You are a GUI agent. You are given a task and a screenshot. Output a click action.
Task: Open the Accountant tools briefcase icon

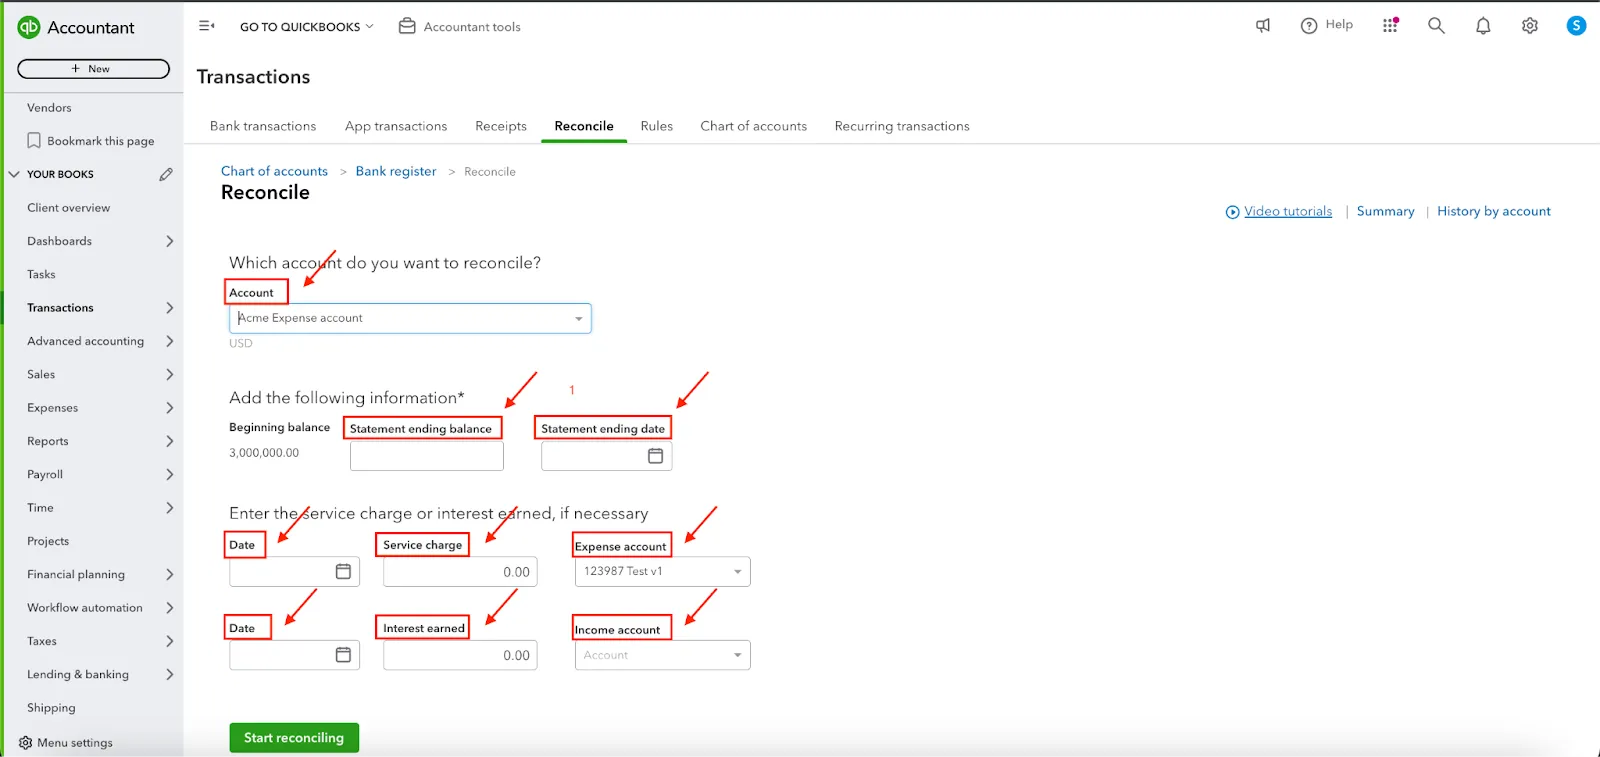[x=407, y=26]
